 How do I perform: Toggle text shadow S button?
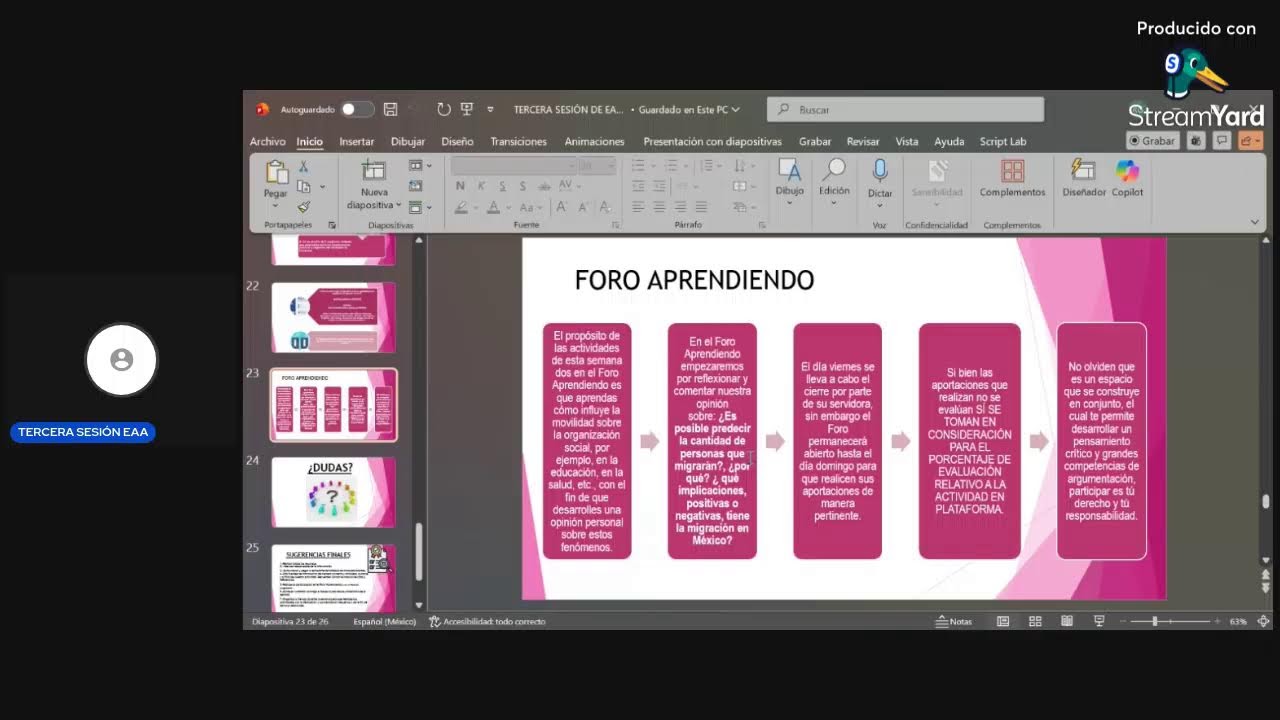coord(523,186)
